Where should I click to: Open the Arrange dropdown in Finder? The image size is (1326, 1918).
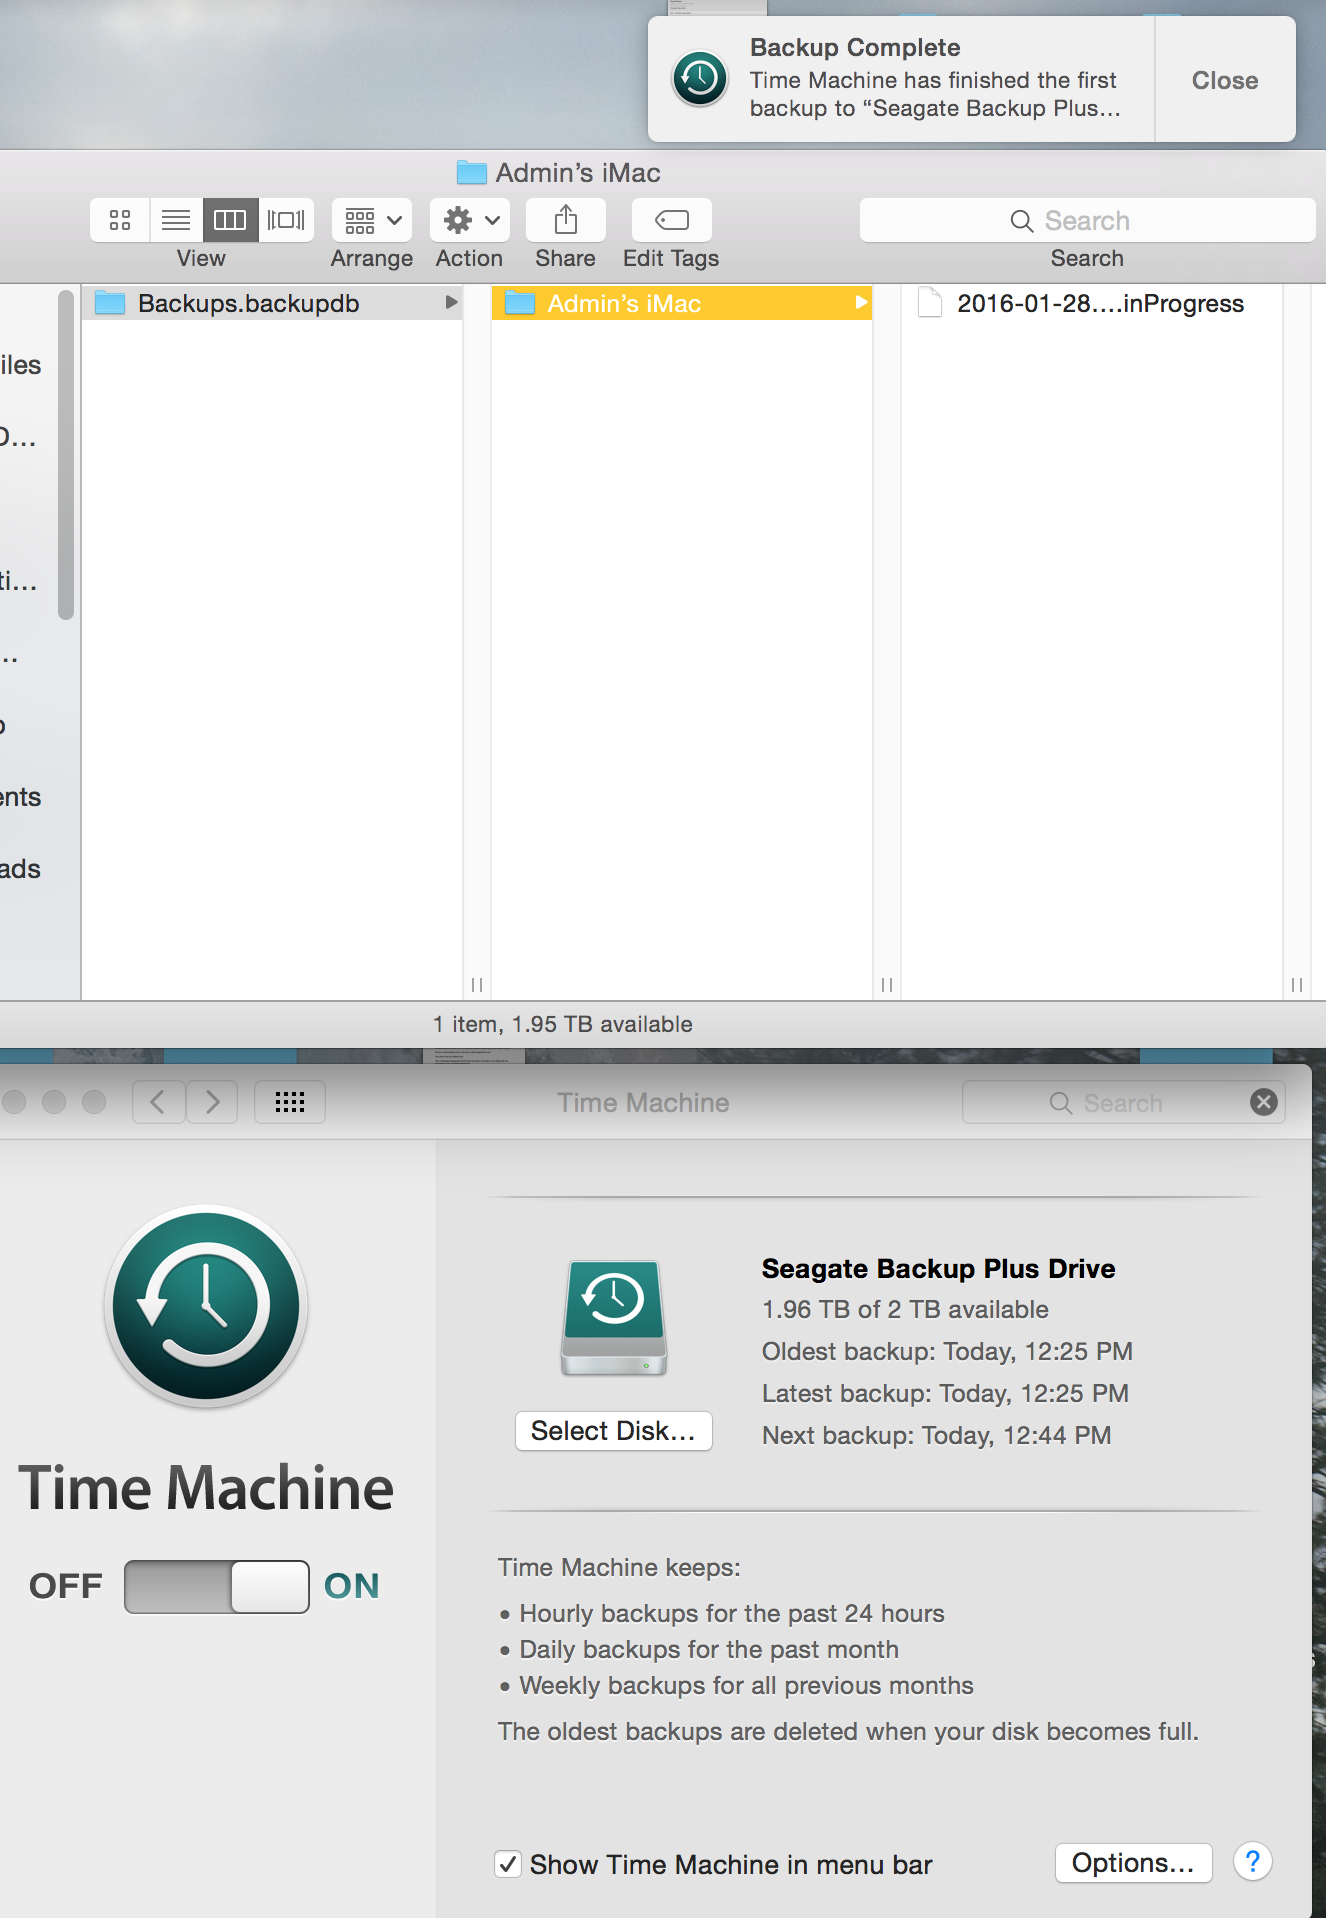372,220
